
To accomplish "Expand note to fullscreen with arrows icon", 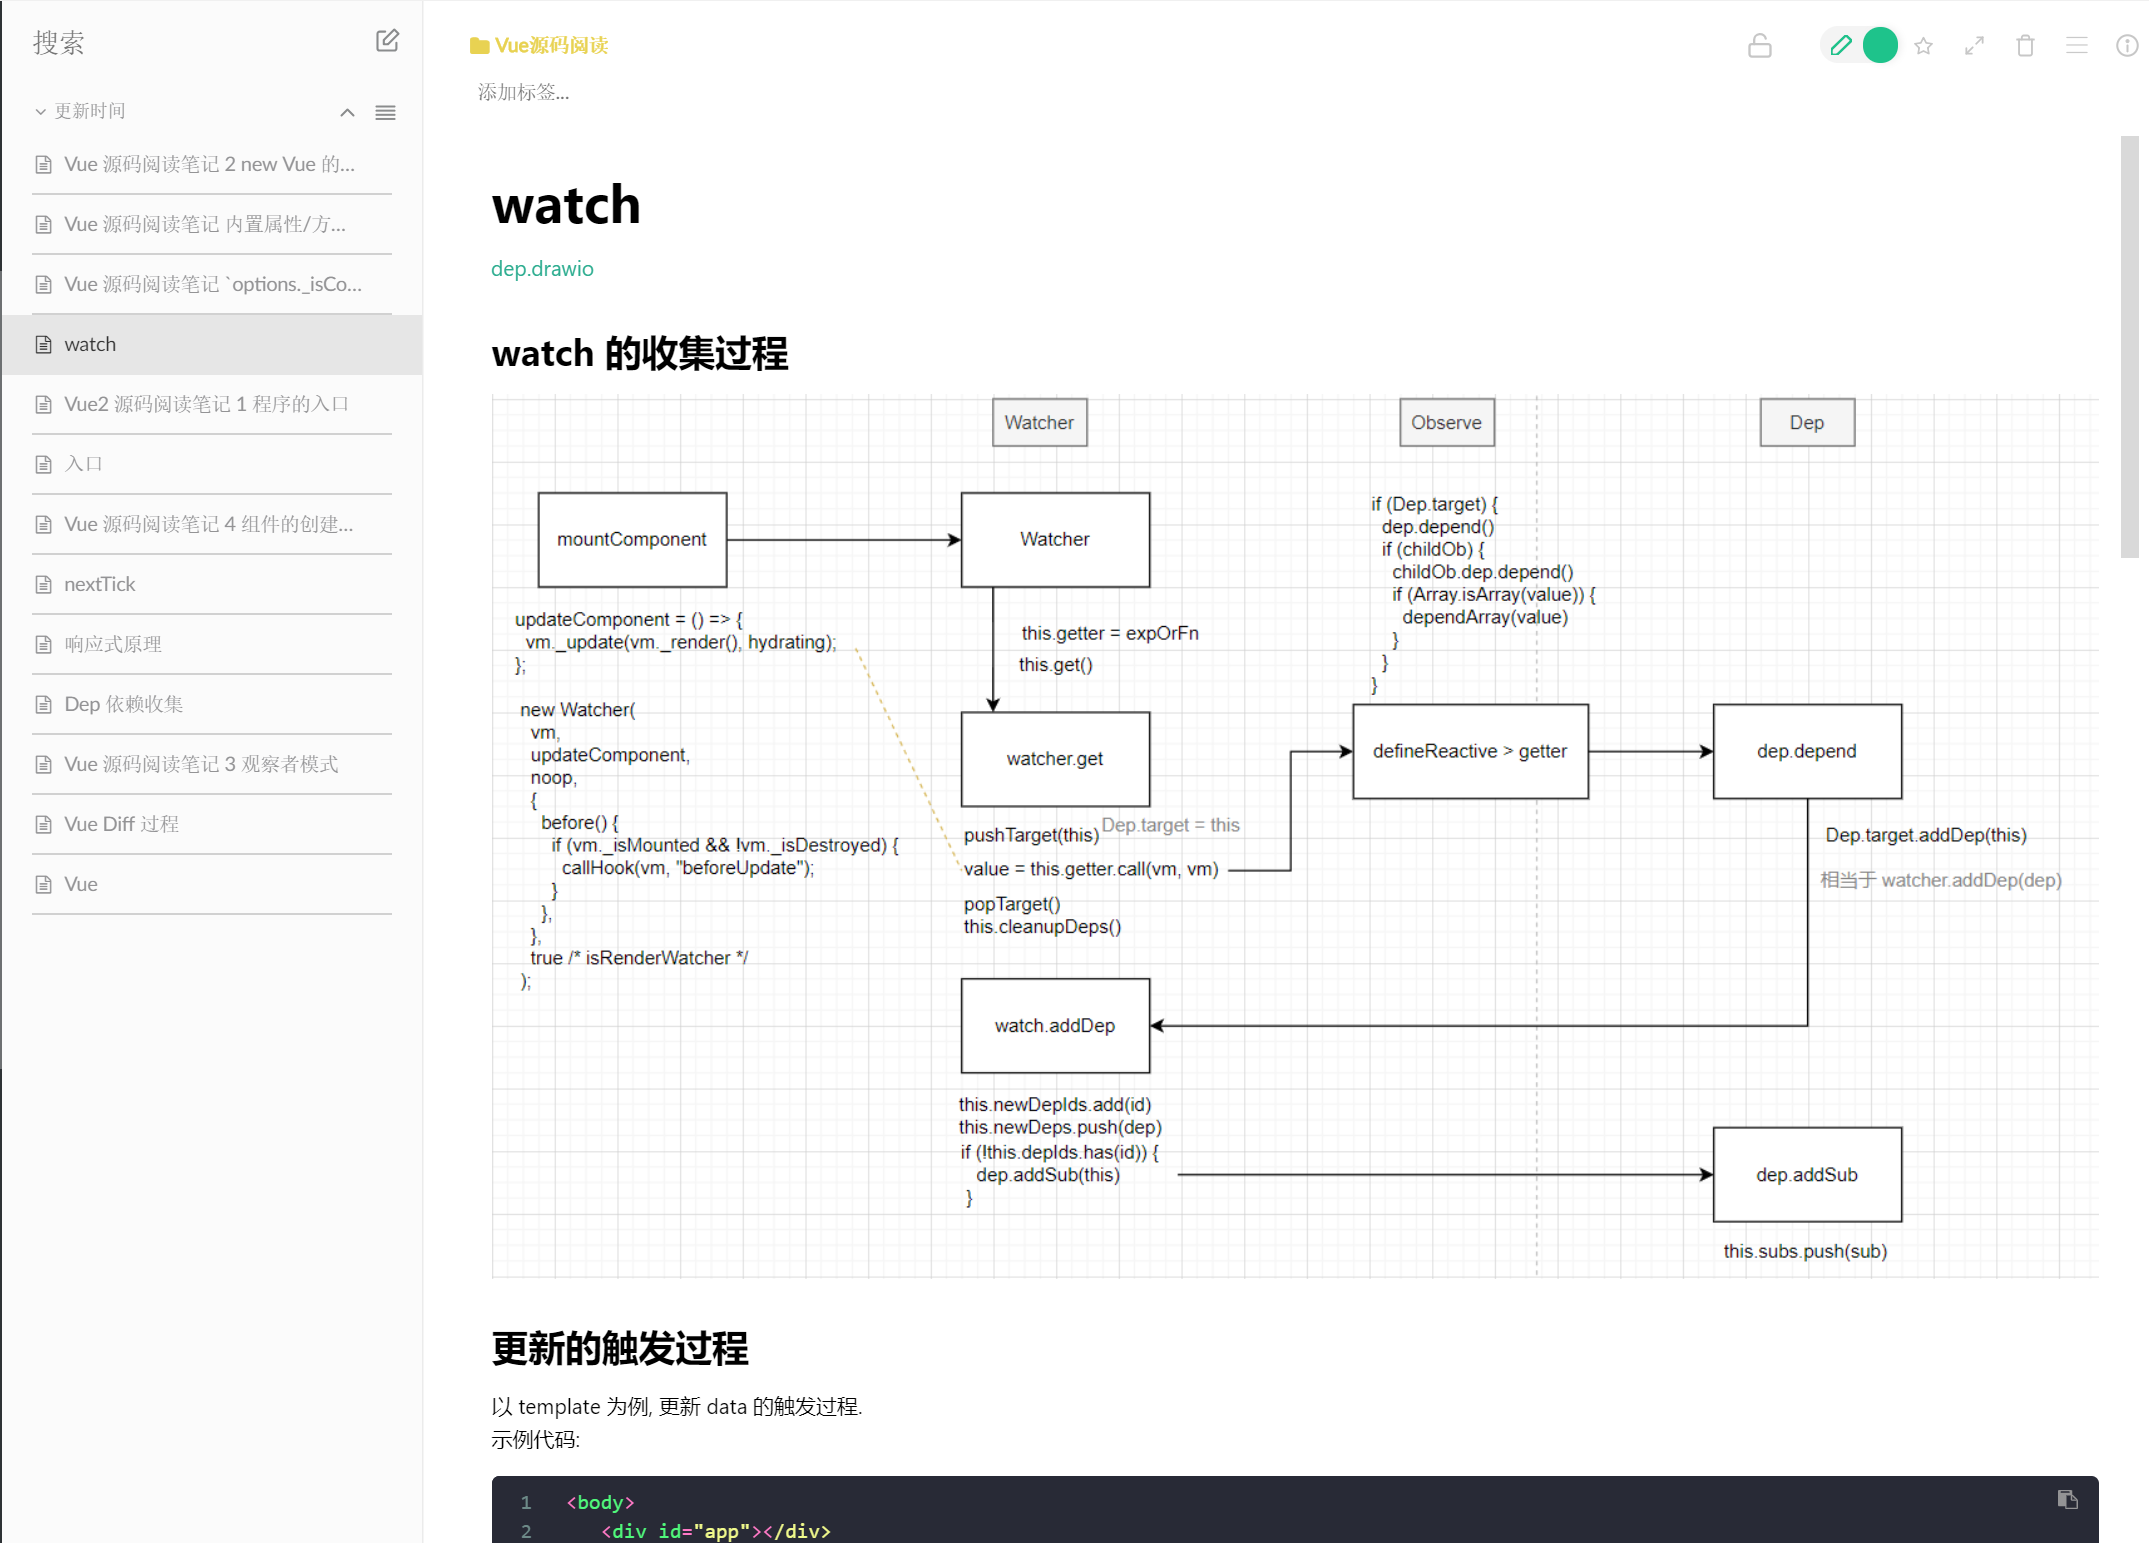I will [1974, 46].
